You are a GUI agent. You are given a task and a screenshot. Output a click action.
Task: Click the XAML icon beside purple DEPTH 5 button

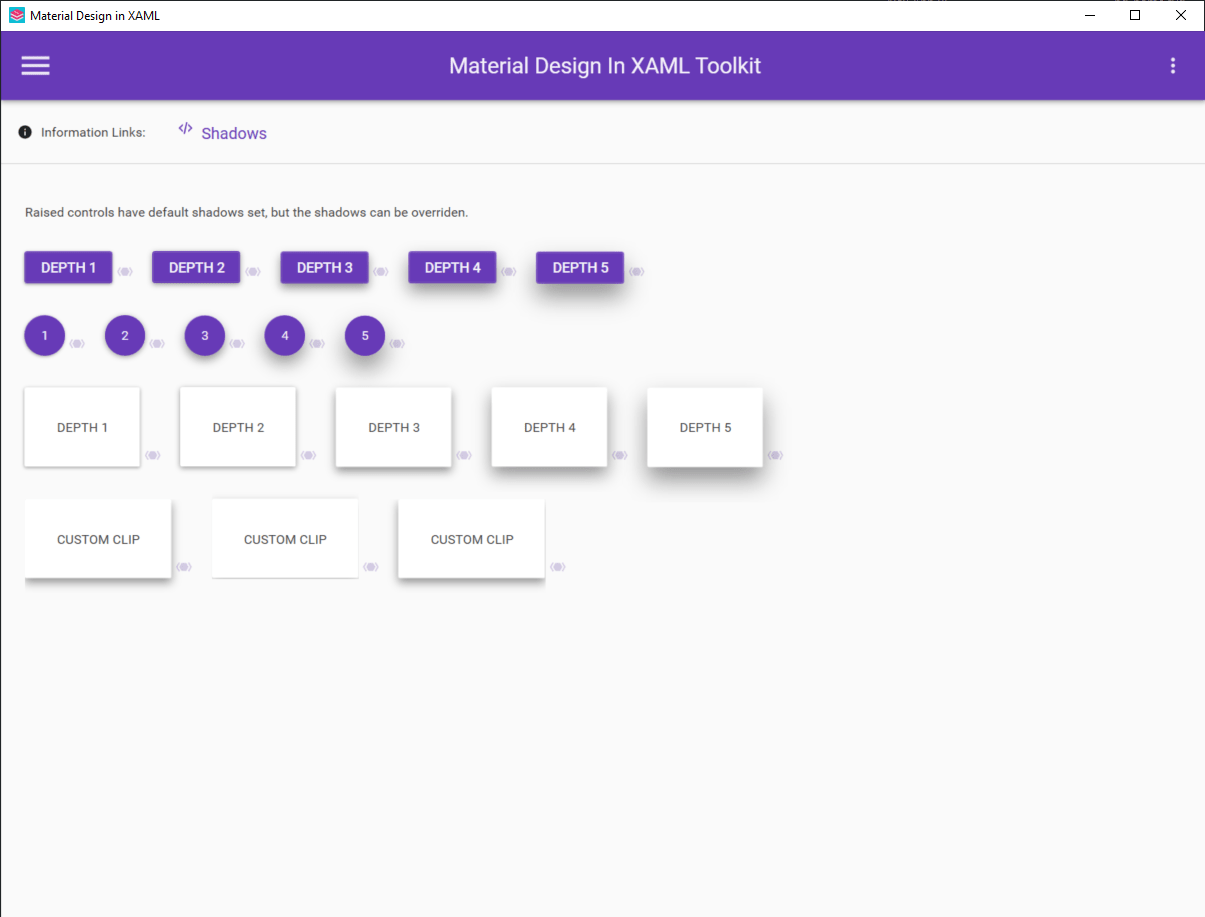coord(637,272)
